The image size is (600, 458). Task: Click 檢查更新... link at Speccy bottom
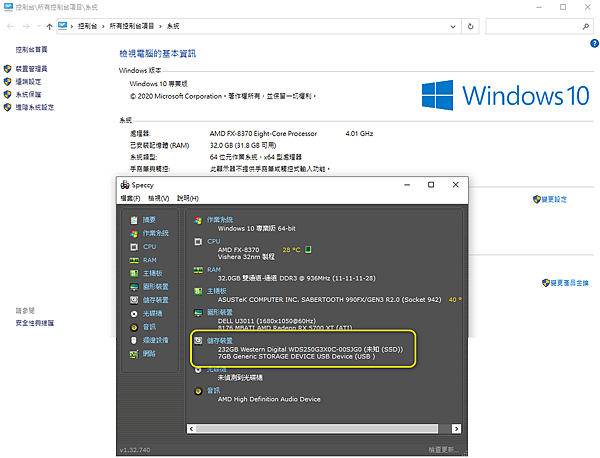click(x=443, y=450)
